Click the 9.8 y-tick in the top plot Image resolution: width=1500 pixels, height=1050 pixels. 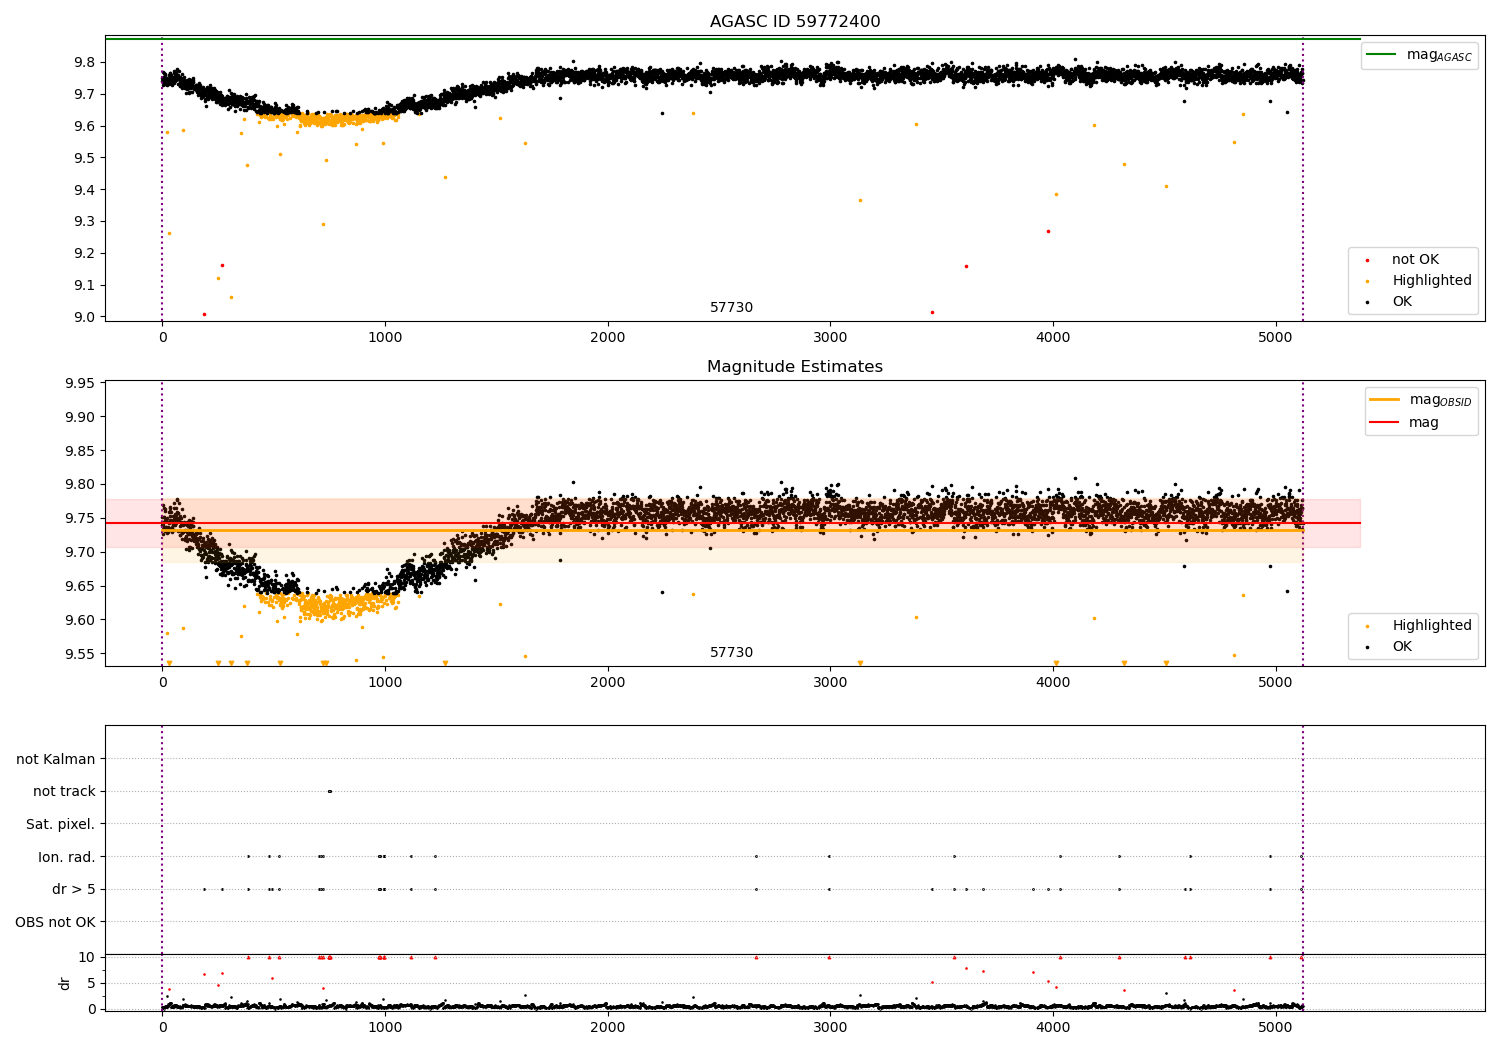[x=85, y=62]
